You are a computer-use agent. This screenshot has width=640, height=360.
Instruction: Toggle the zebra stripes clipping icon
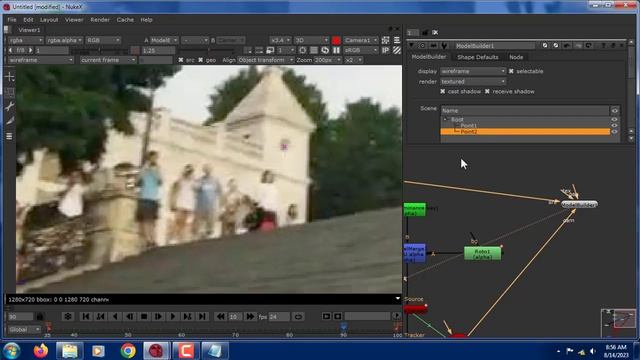[x=397, y=50]
